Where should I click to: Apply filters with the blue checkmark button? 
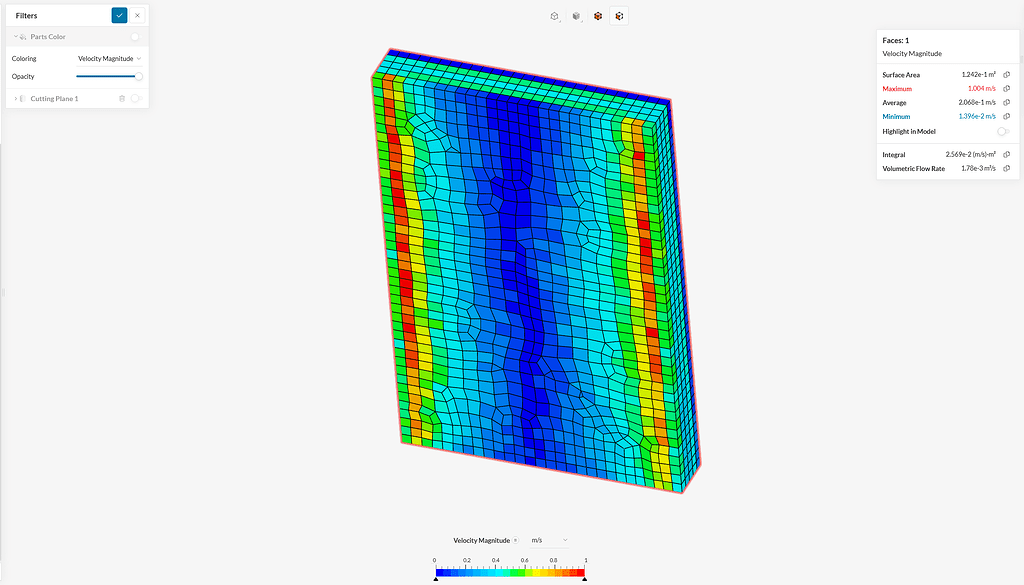tap(119, 15)
